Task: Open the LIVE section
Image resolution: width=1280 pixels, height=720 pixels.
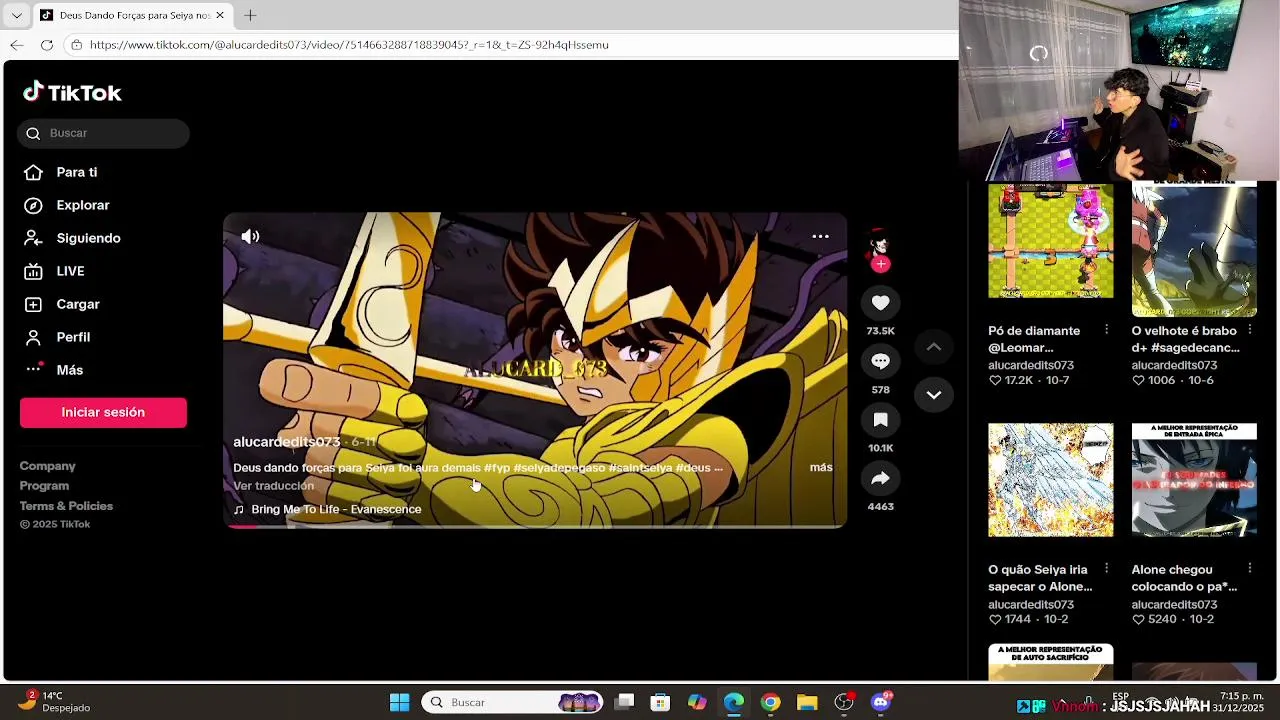Action: (x=70, y=271)
